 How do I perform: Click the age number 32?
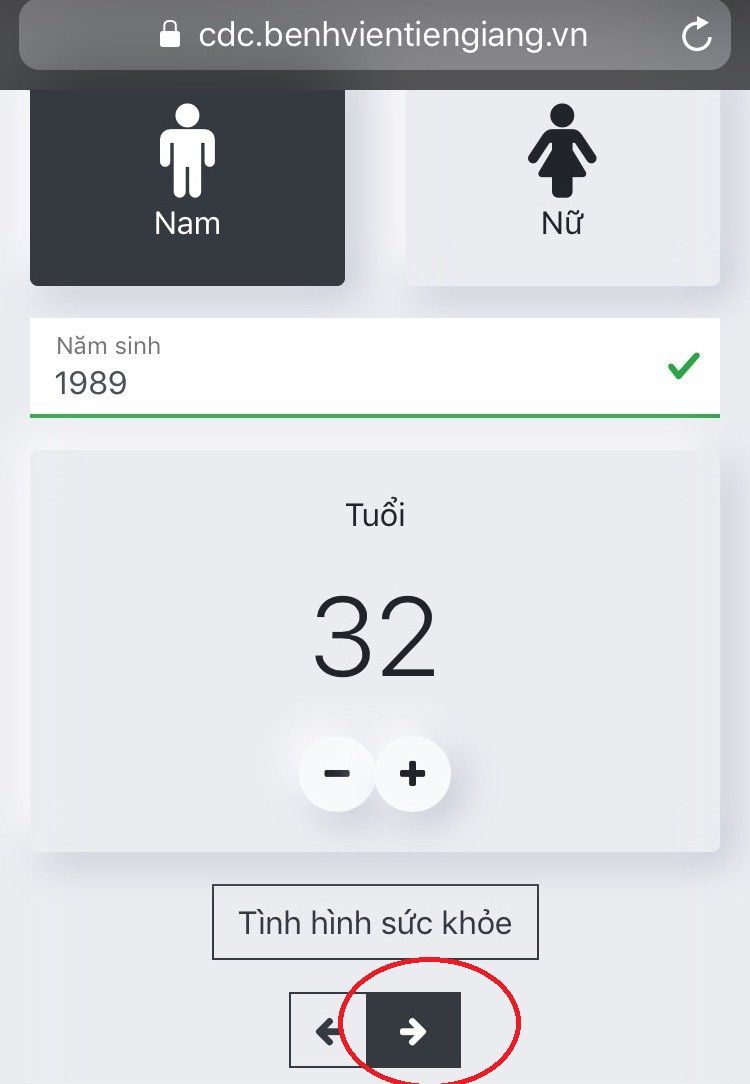pos(375,637)
